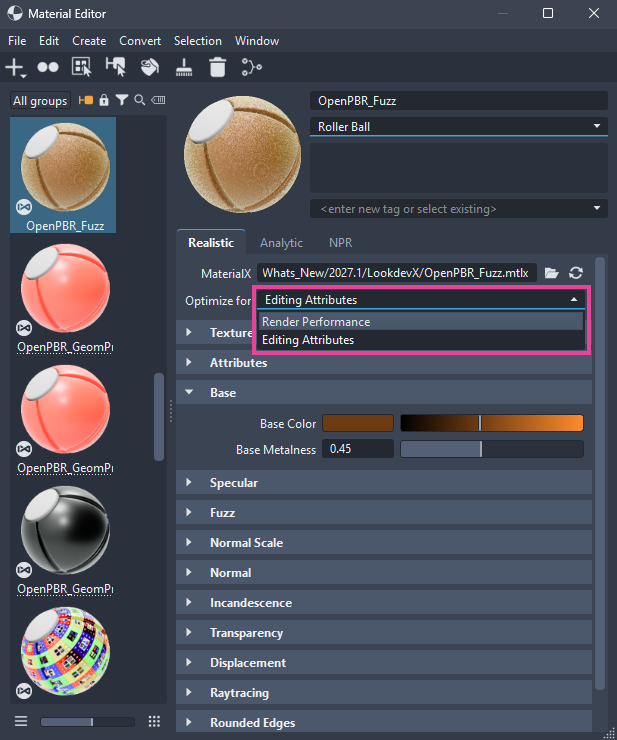Click the magnifier search icon
617x740 pixels.
coord(139,100)
